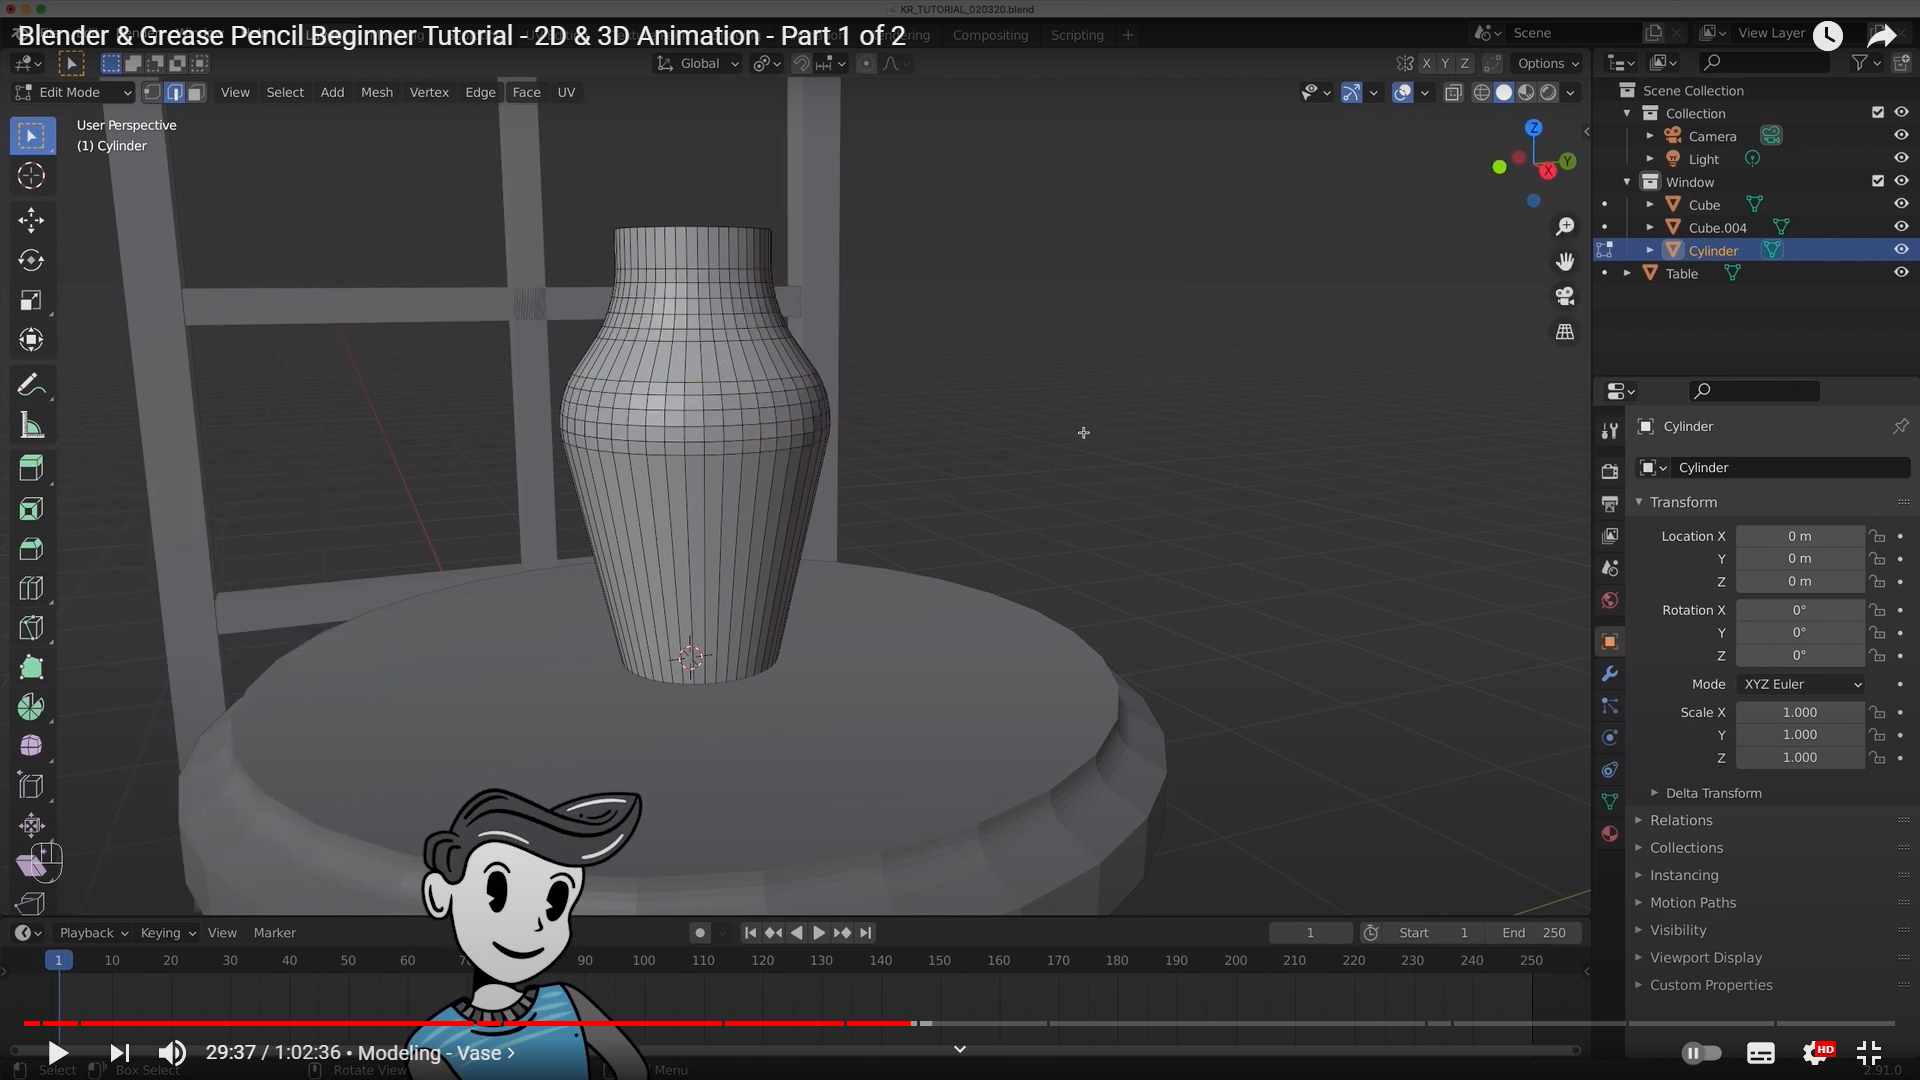The width and height of the screenshot is (1920, 1080).
Task: Switch to face select mode
Action: [197, 92]
